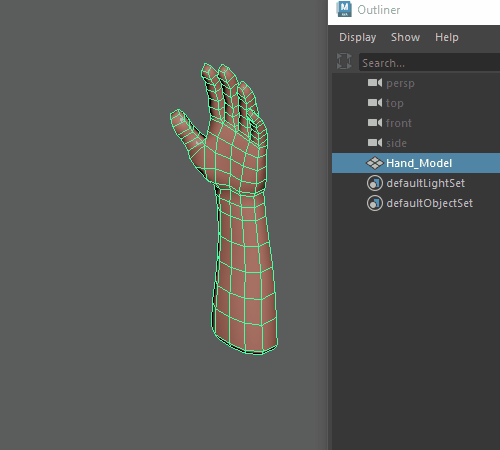Open the Display menu in Outliner
This screenshot has width=500, height=450.
point(357,37)
